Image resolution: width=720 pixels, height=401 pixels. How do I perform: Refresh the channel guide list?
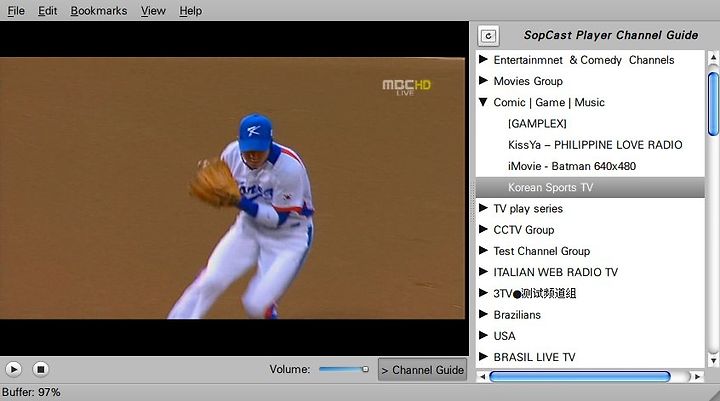(488, 36)
